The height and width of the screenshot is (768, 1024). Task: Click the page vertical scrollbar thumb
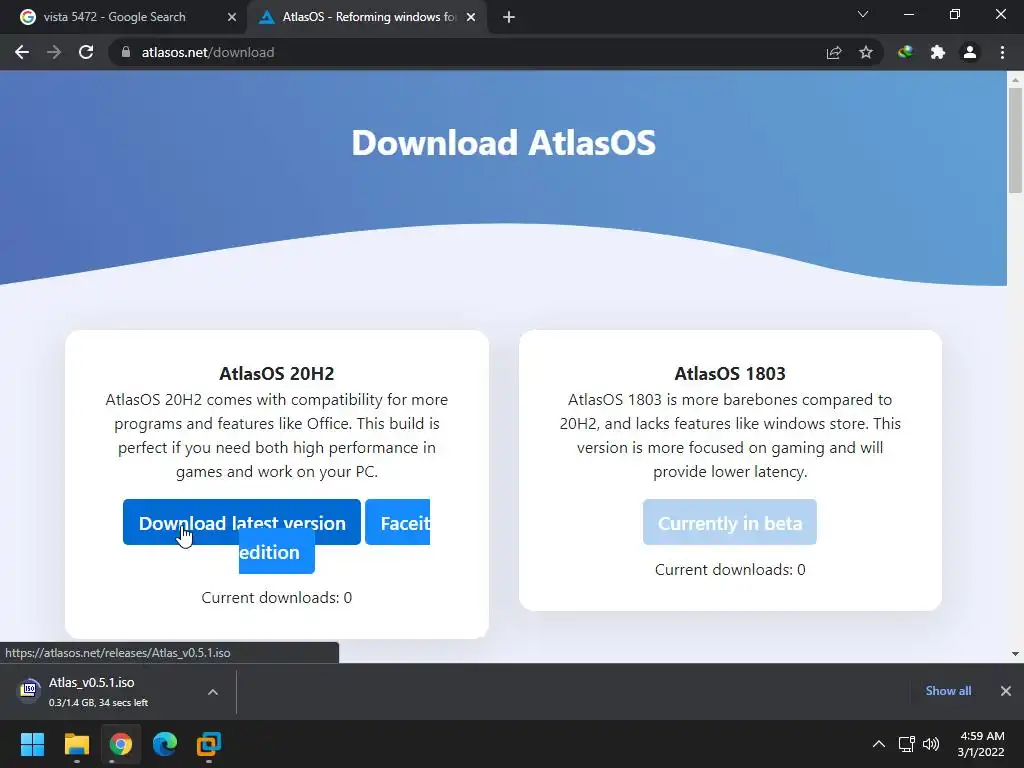(x=1015, y=140)
